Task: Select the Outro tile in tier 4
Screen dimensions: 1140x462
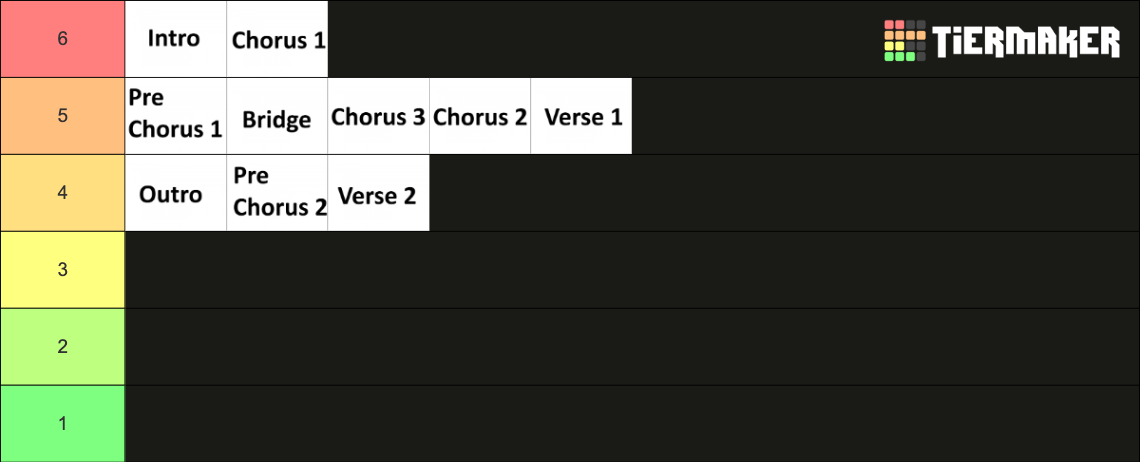Action: tap(176, 193)
